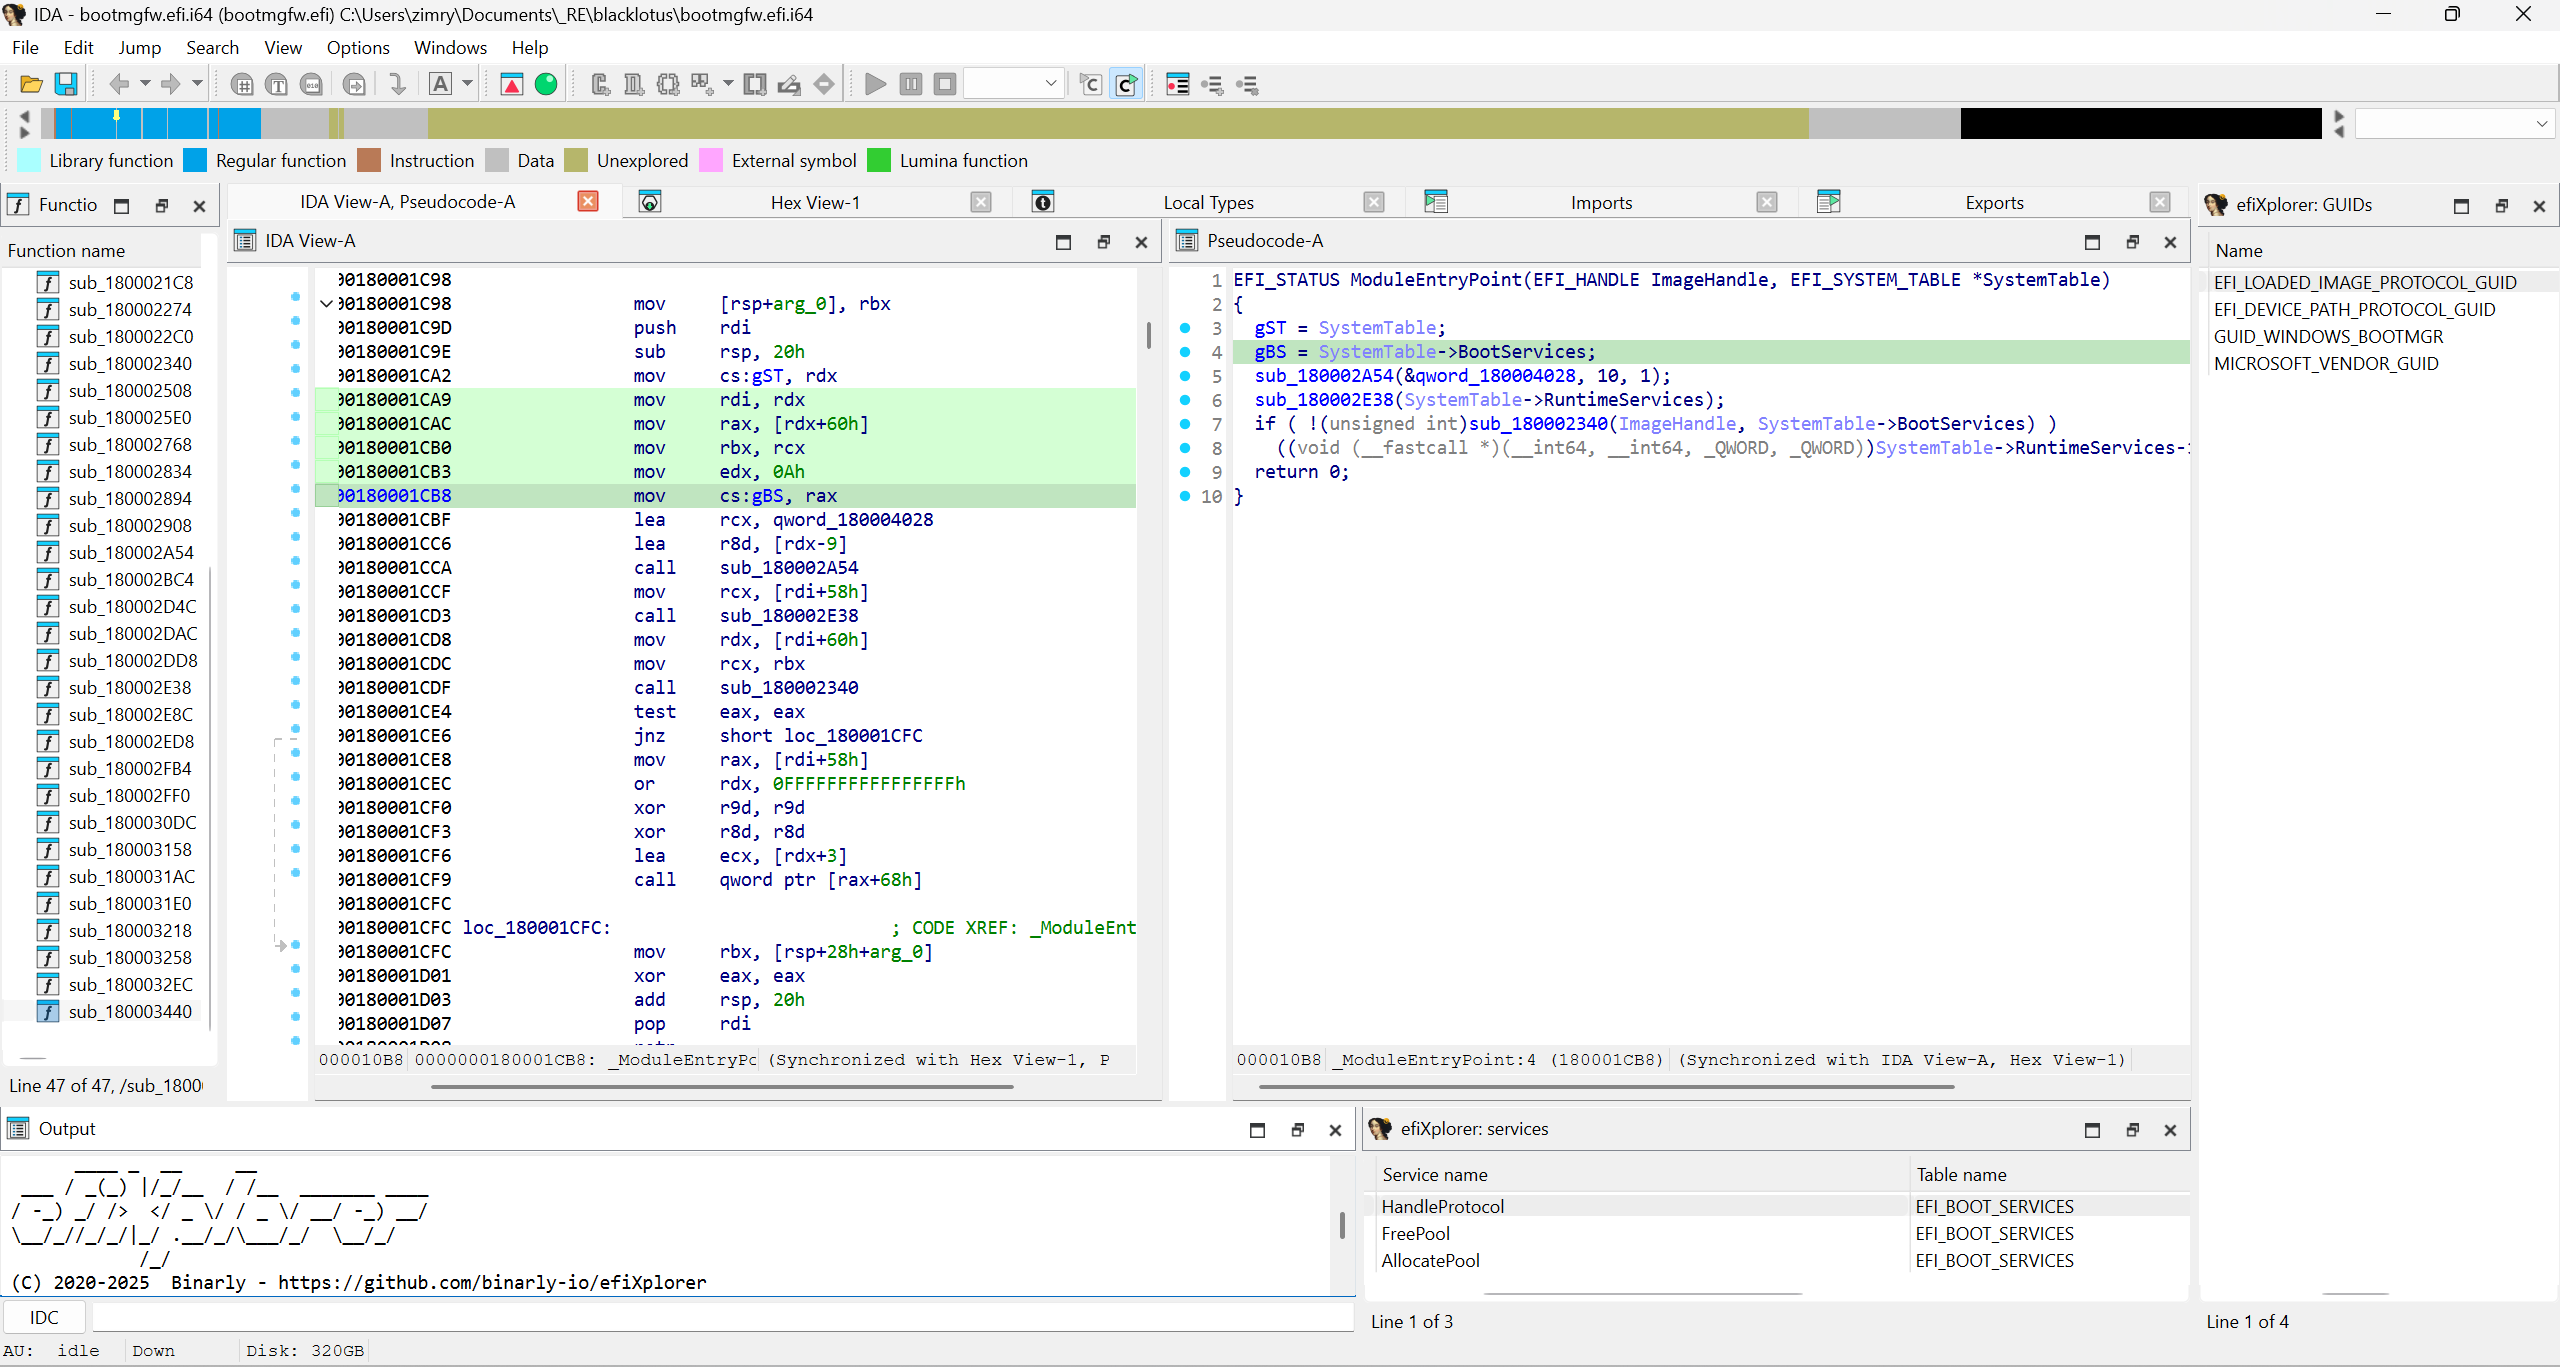Select sub_180002A54 in function list
Image resolution: width=2560 pixels, height=1367 pixels.
click(x=131, y=552)
